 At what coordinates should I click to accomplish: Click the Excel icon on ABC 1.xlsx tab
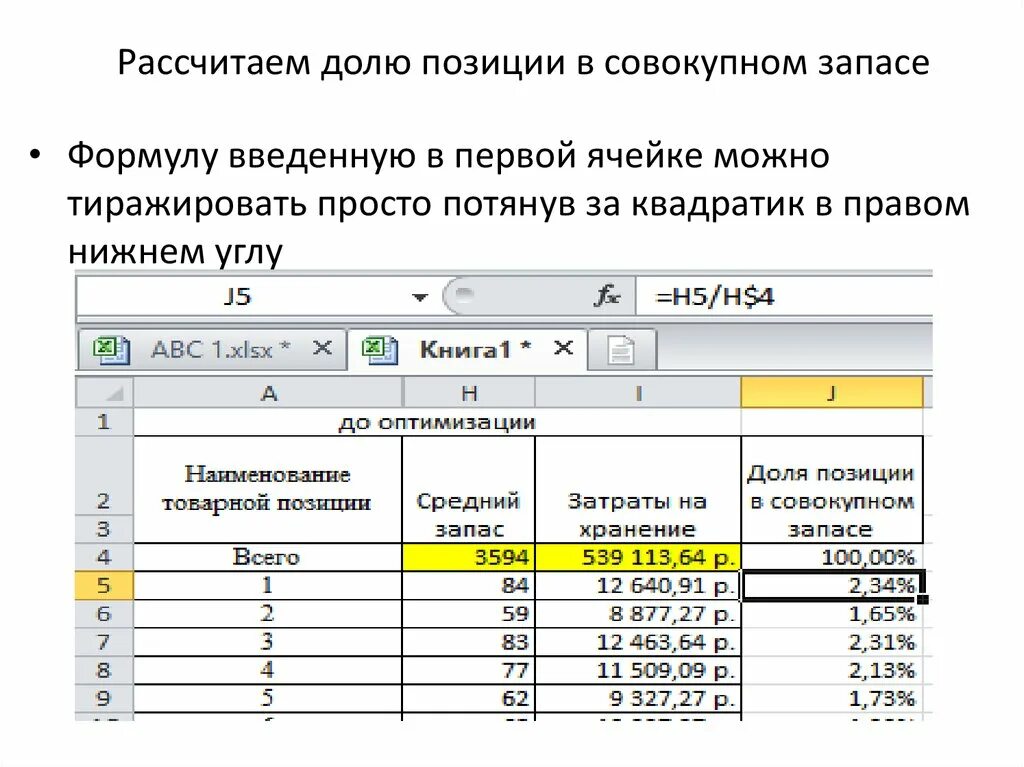(112, 349)
